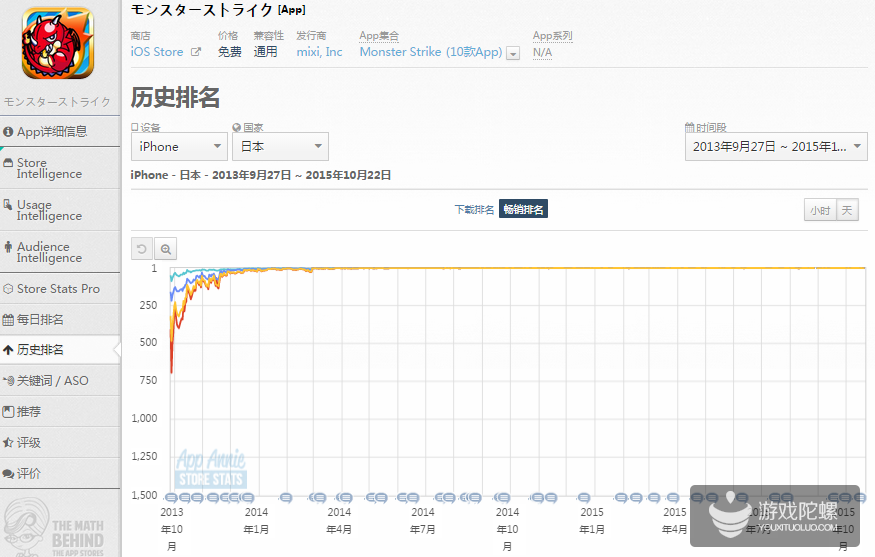The image size is (875, 557).
Task: Click the keyword icon beside 关键词 / ASO
Action: [8, 381]
